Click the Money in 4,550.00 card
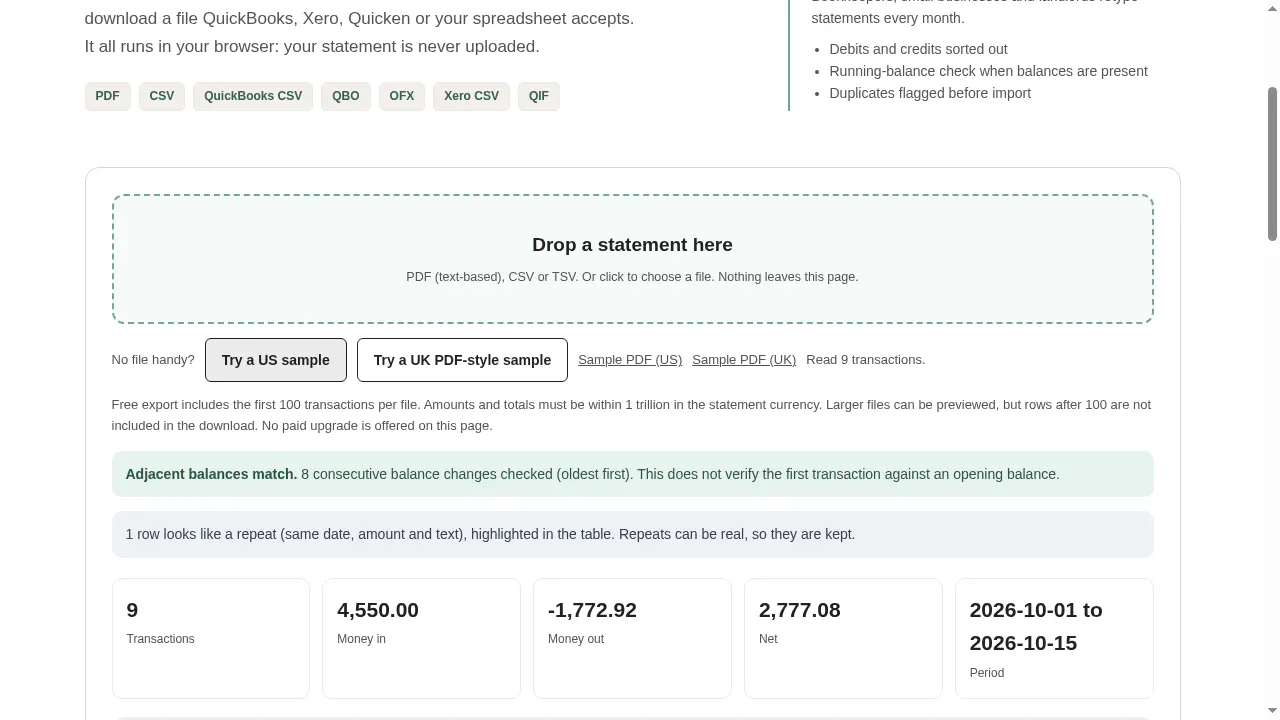The height and width of the screenshot is (720, 1280). pos(421,638)
